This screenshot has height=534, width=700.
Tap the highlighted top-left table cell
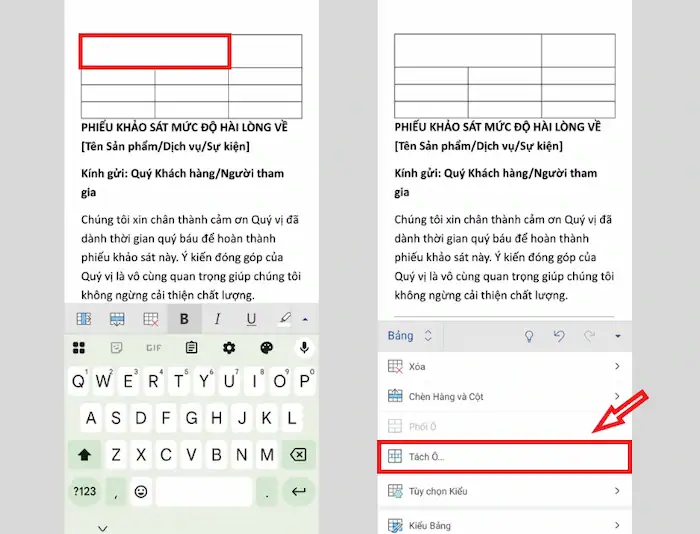155,52
